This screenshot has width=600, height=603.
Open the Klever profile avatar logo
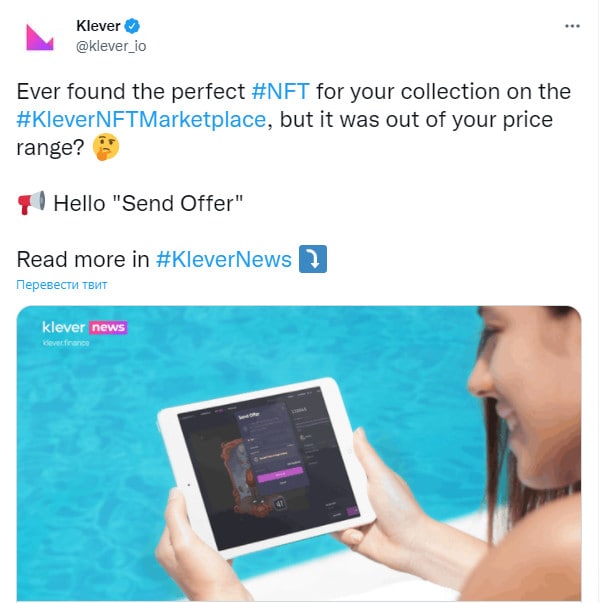pos(40,37)
